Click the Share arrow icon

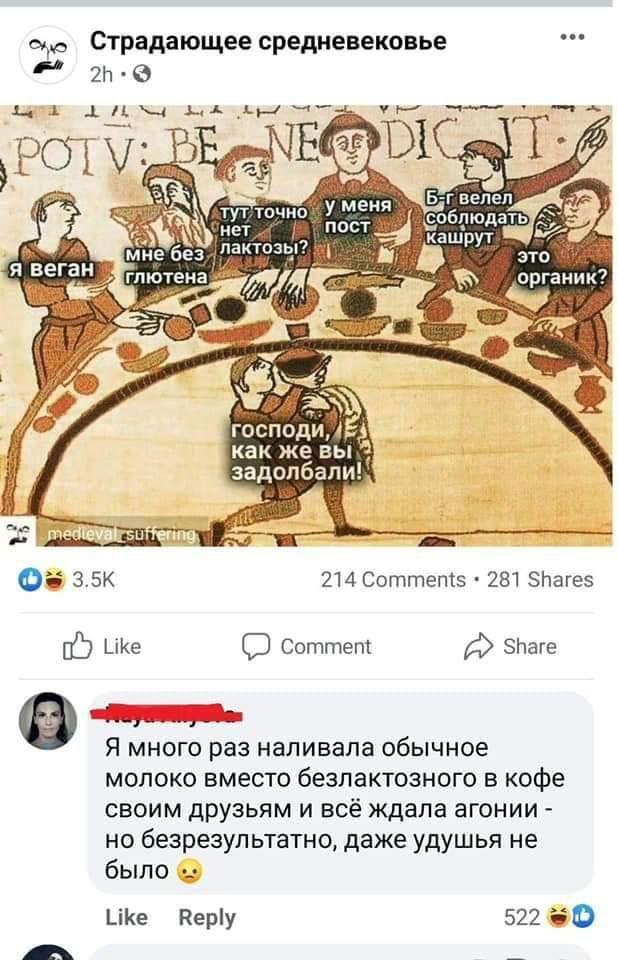pos(478,647)
